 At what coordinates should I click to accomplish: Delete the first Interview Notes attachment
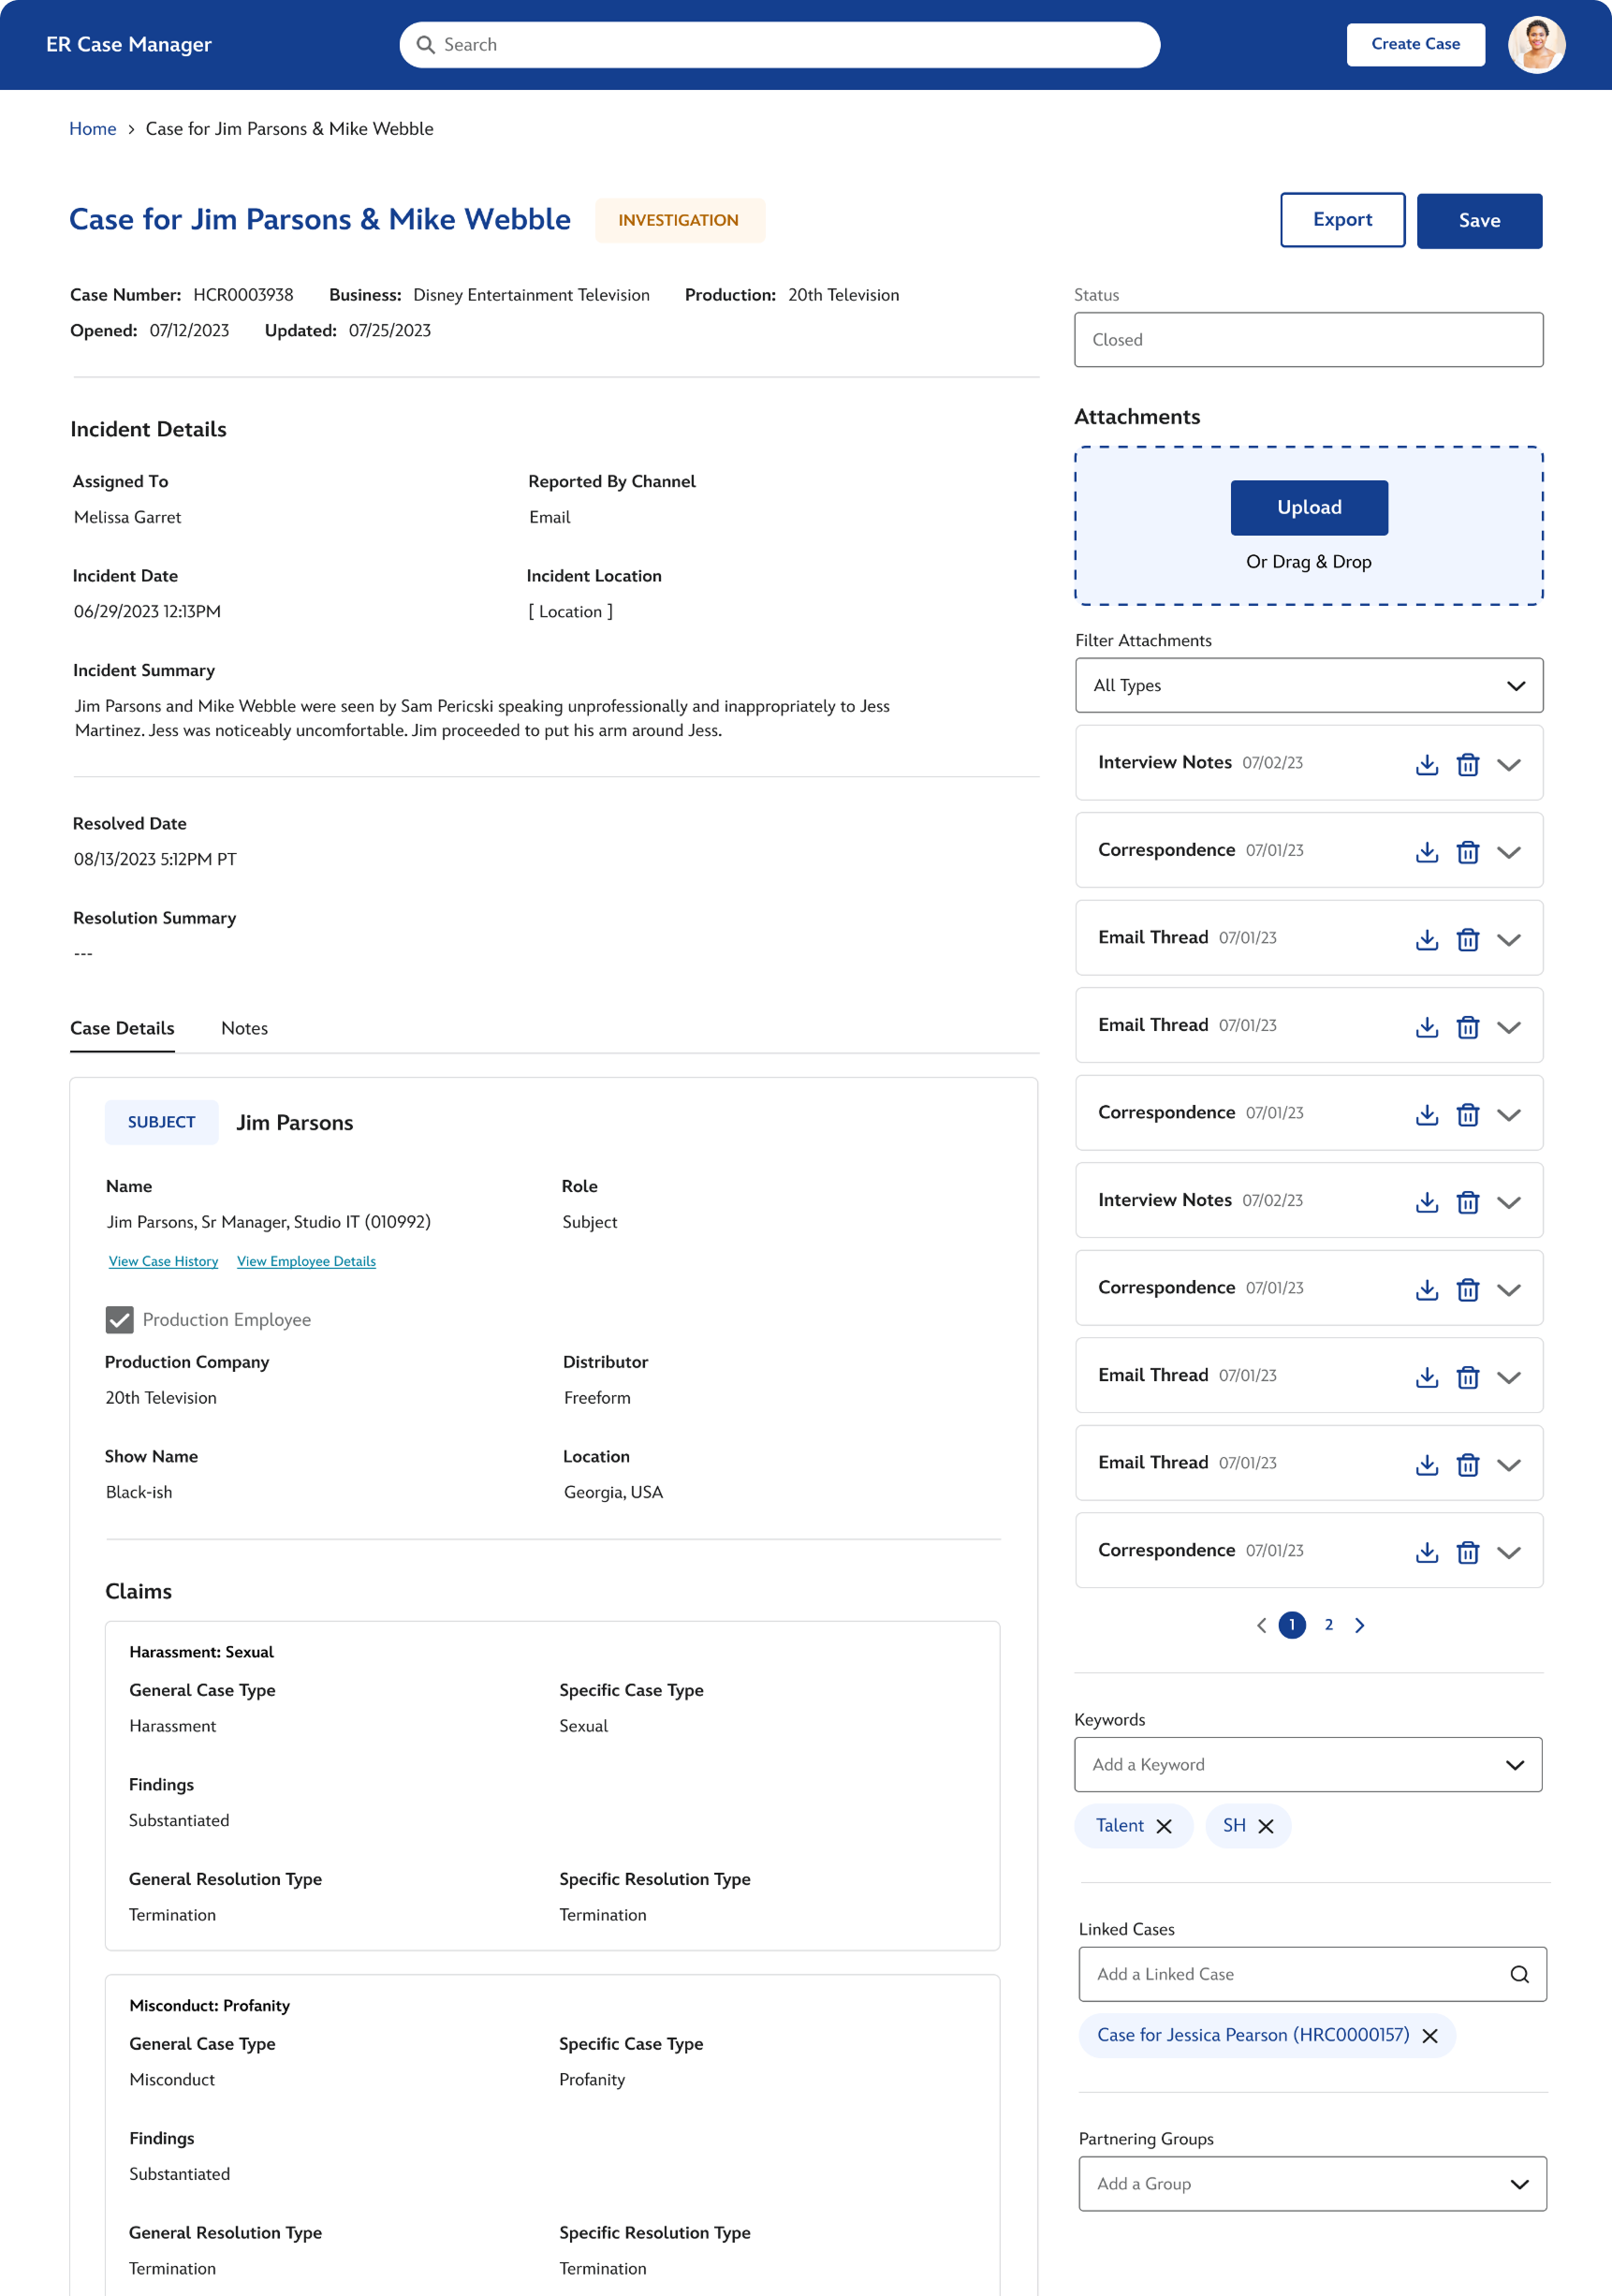click(1467, 765)
